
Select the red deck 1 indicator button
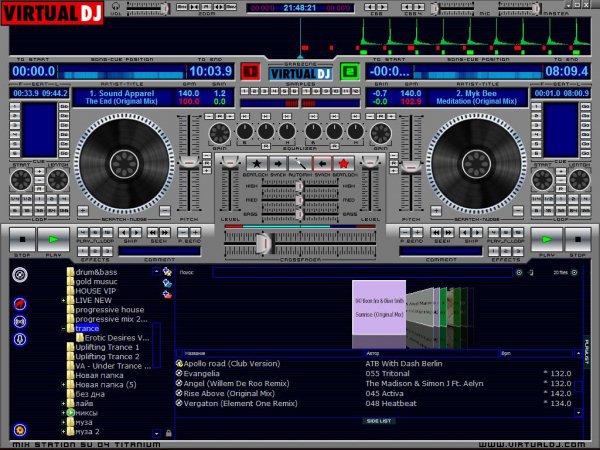(251, 72)
